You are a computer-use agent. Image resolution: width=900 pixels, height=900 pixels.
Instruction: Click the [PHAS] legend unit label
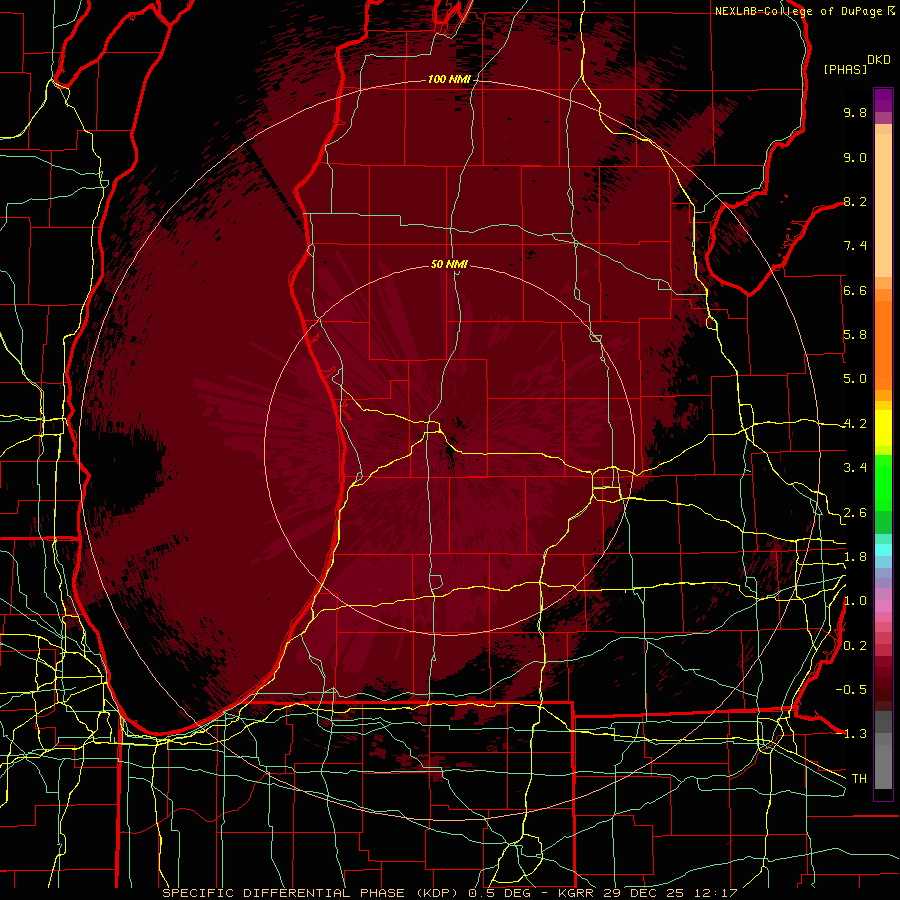coord(845,70)
